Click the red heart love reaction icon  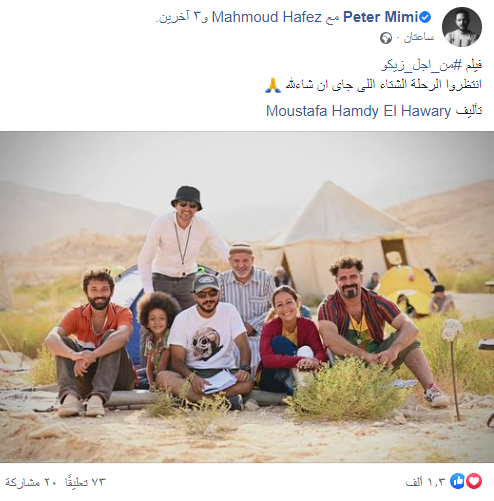pos(474,481)
